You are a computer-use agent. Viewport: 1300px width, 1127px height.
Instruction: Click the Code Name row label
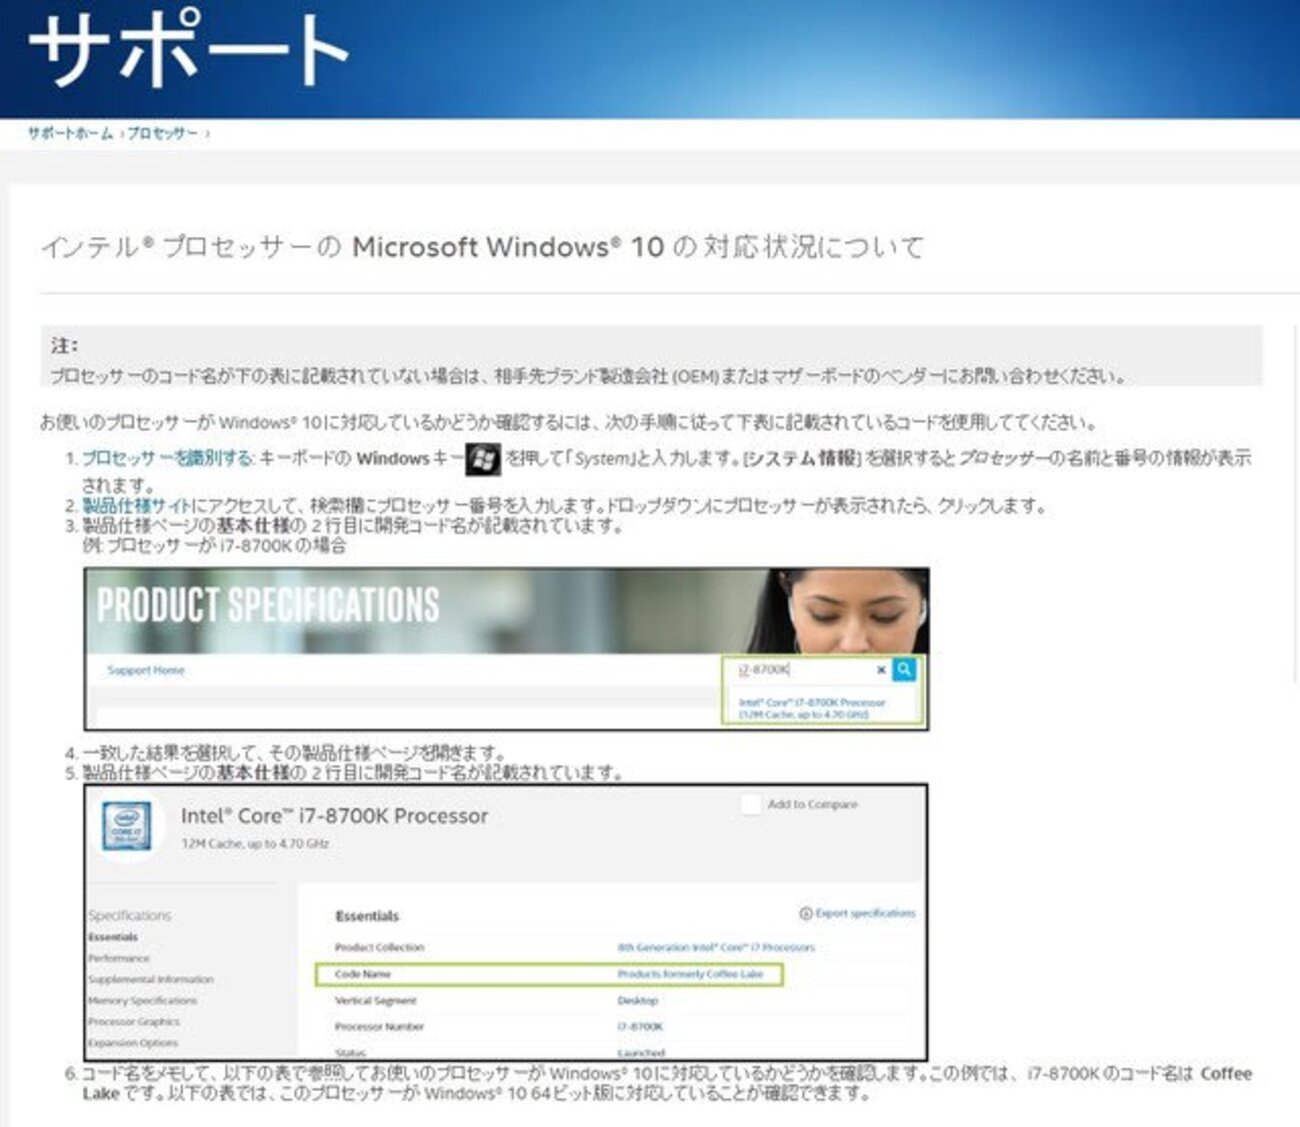tap(363, 974)
